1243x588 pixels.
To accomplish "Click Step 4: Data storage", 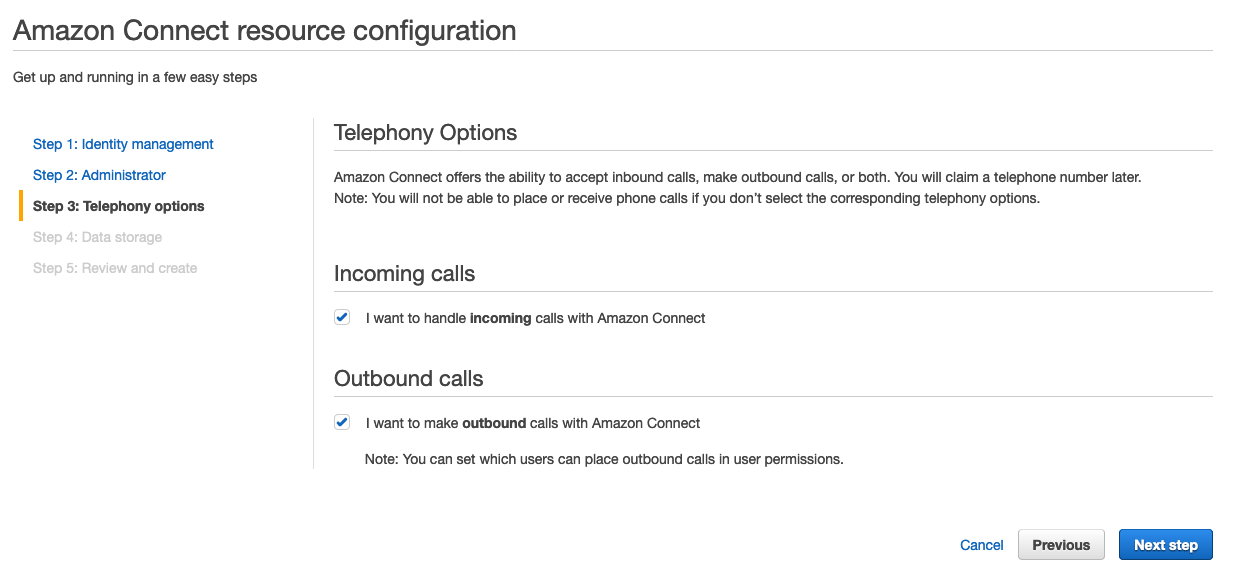I will coord(97,237).
